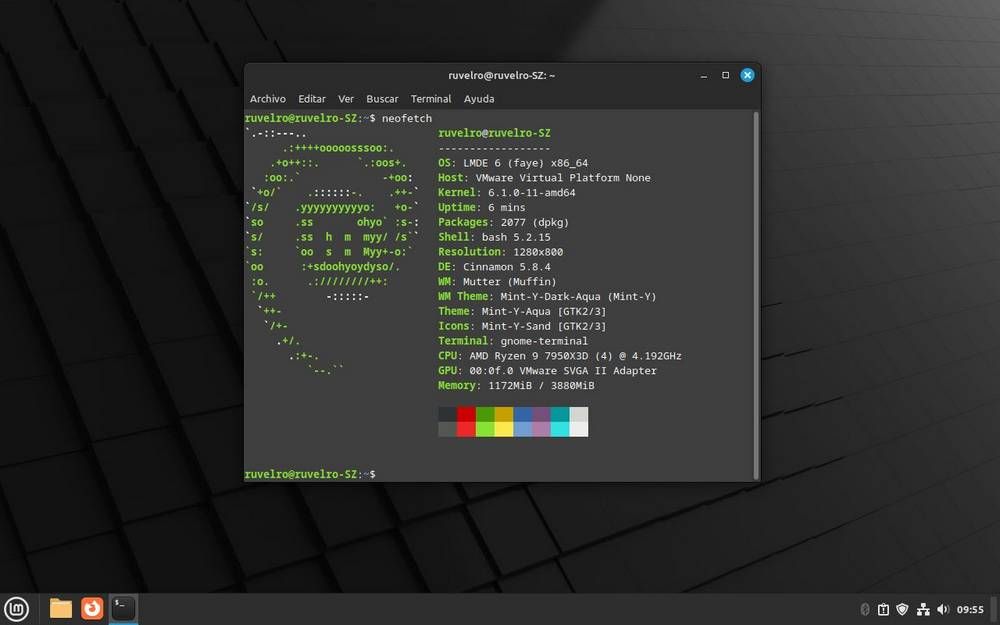Open the Linux Mint main menu
Viewport: 1000px width, 625px height.
(x=17, y=607)
